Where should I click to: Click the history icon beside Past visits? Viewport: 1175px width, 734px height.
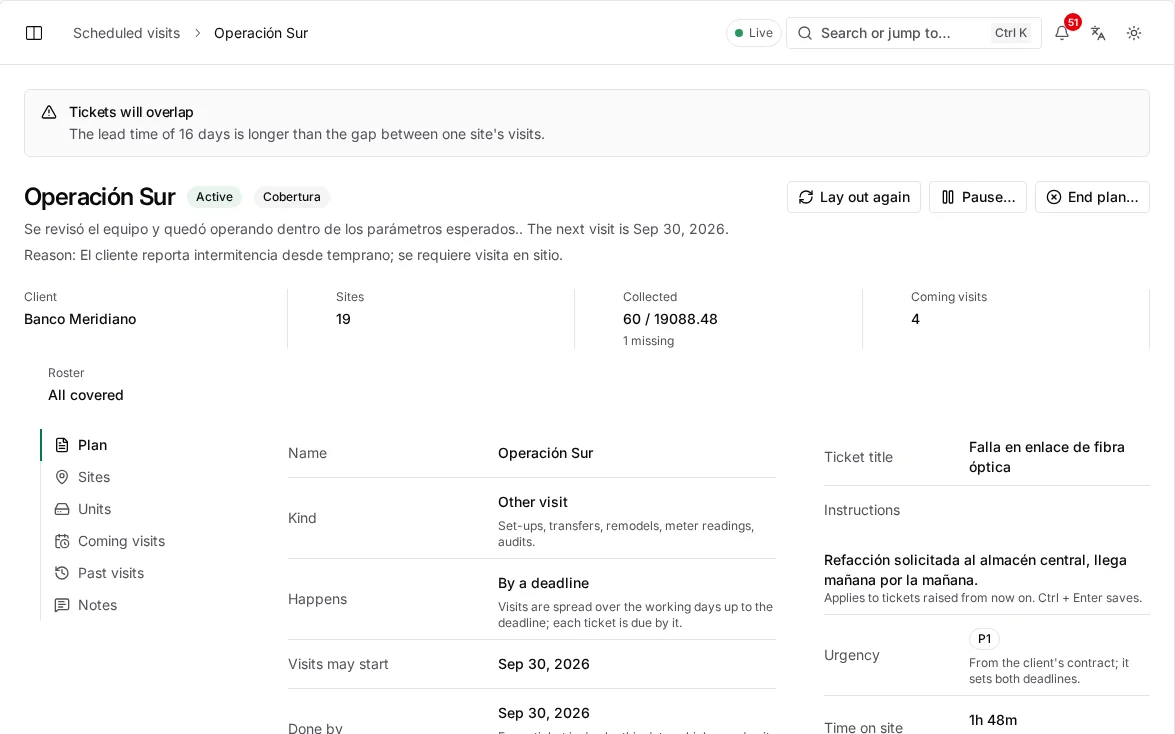pyautogui.click(x=62, y=574)
